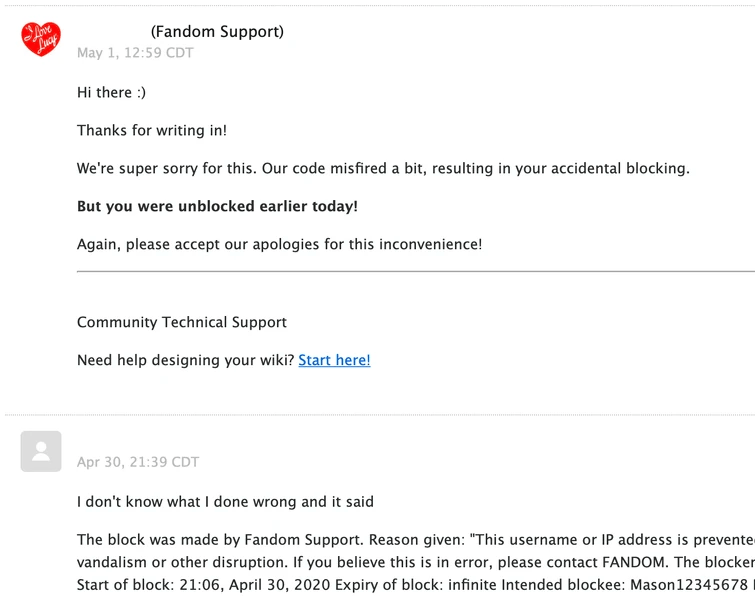The height and width of the screenshot is (596, 755).
Task: Click the "Need help designing your wiki?" text
Action: pyautogui.click(x=185, y=360)
